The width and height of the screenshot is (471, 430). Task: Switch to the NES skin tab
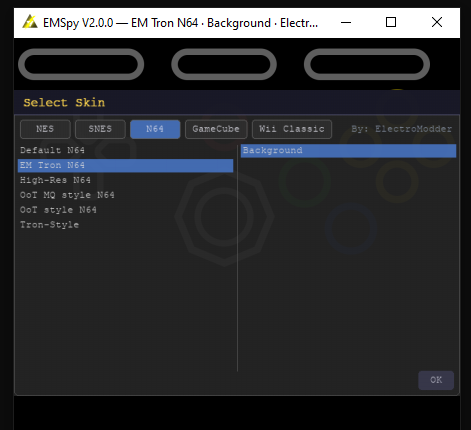coord(45,129)
